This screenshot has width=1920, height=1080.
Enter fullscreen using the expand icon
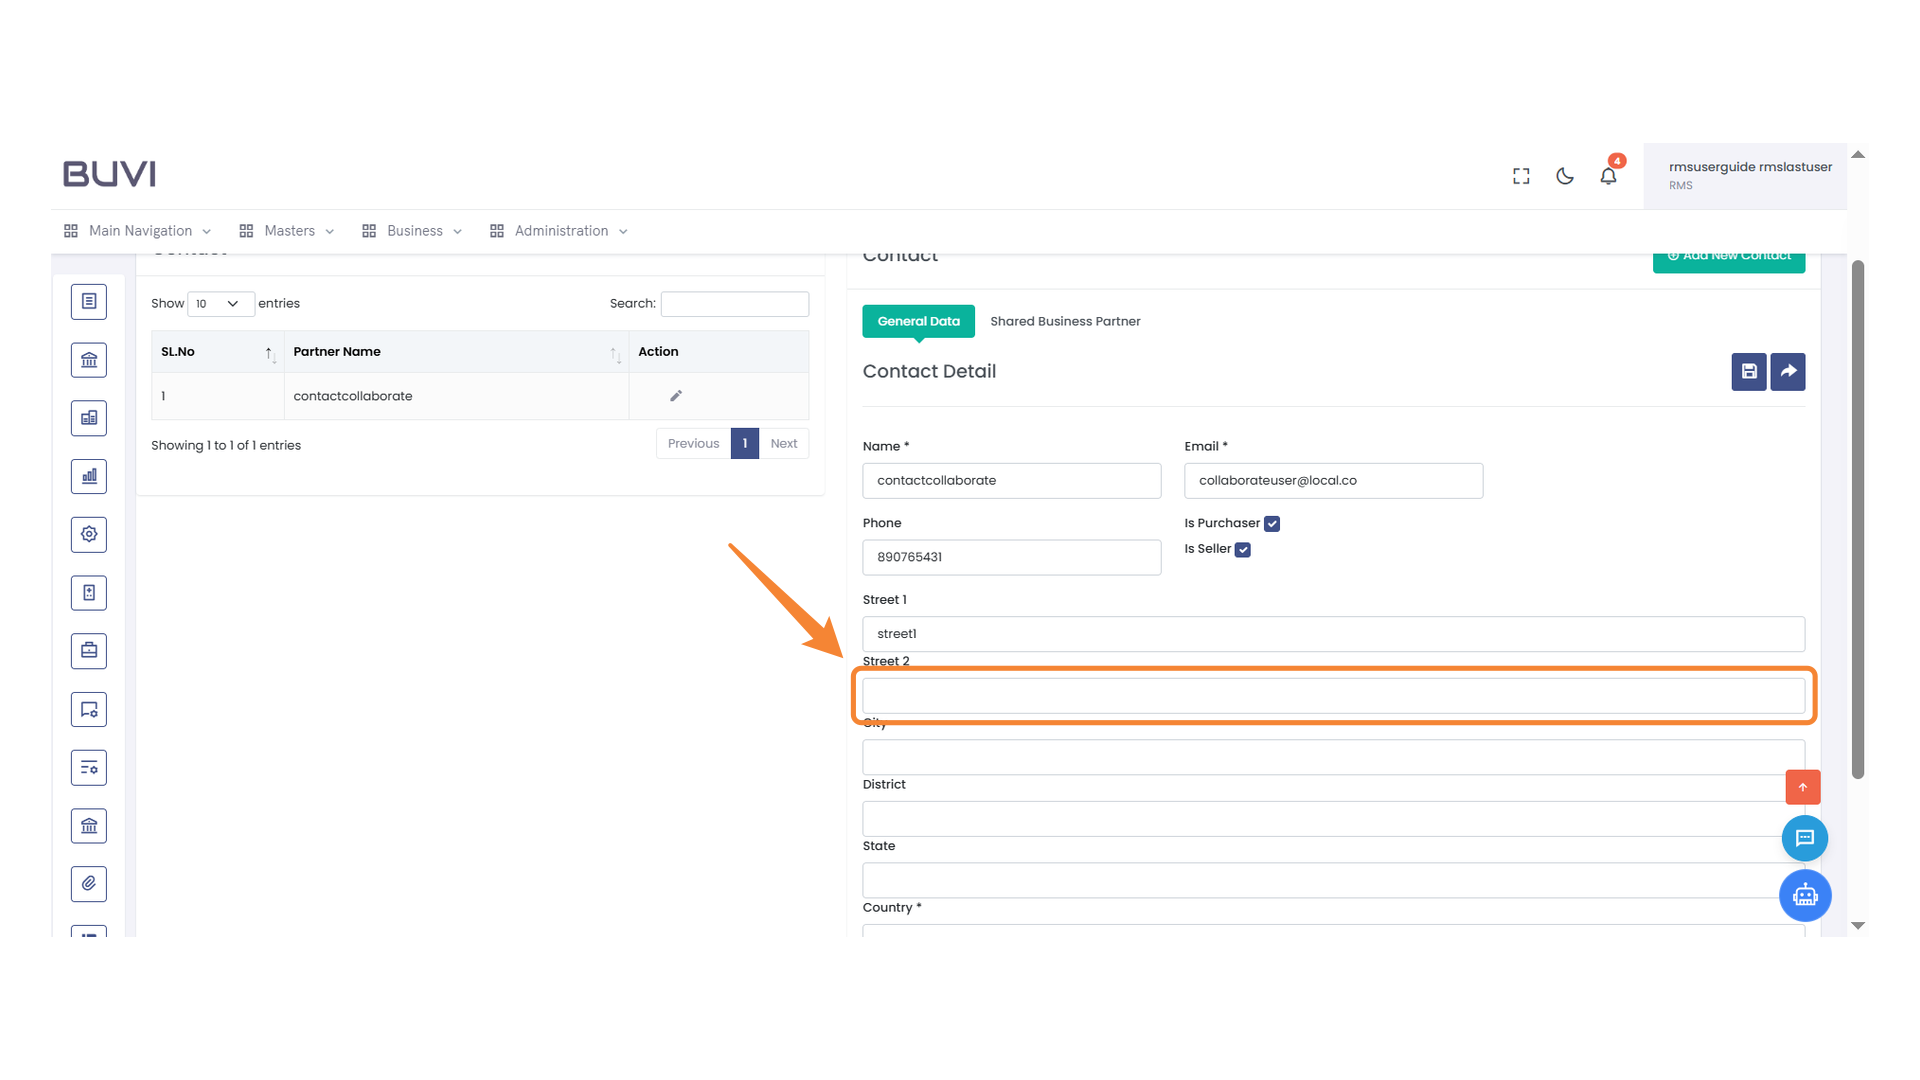(x=1521, y=176)
